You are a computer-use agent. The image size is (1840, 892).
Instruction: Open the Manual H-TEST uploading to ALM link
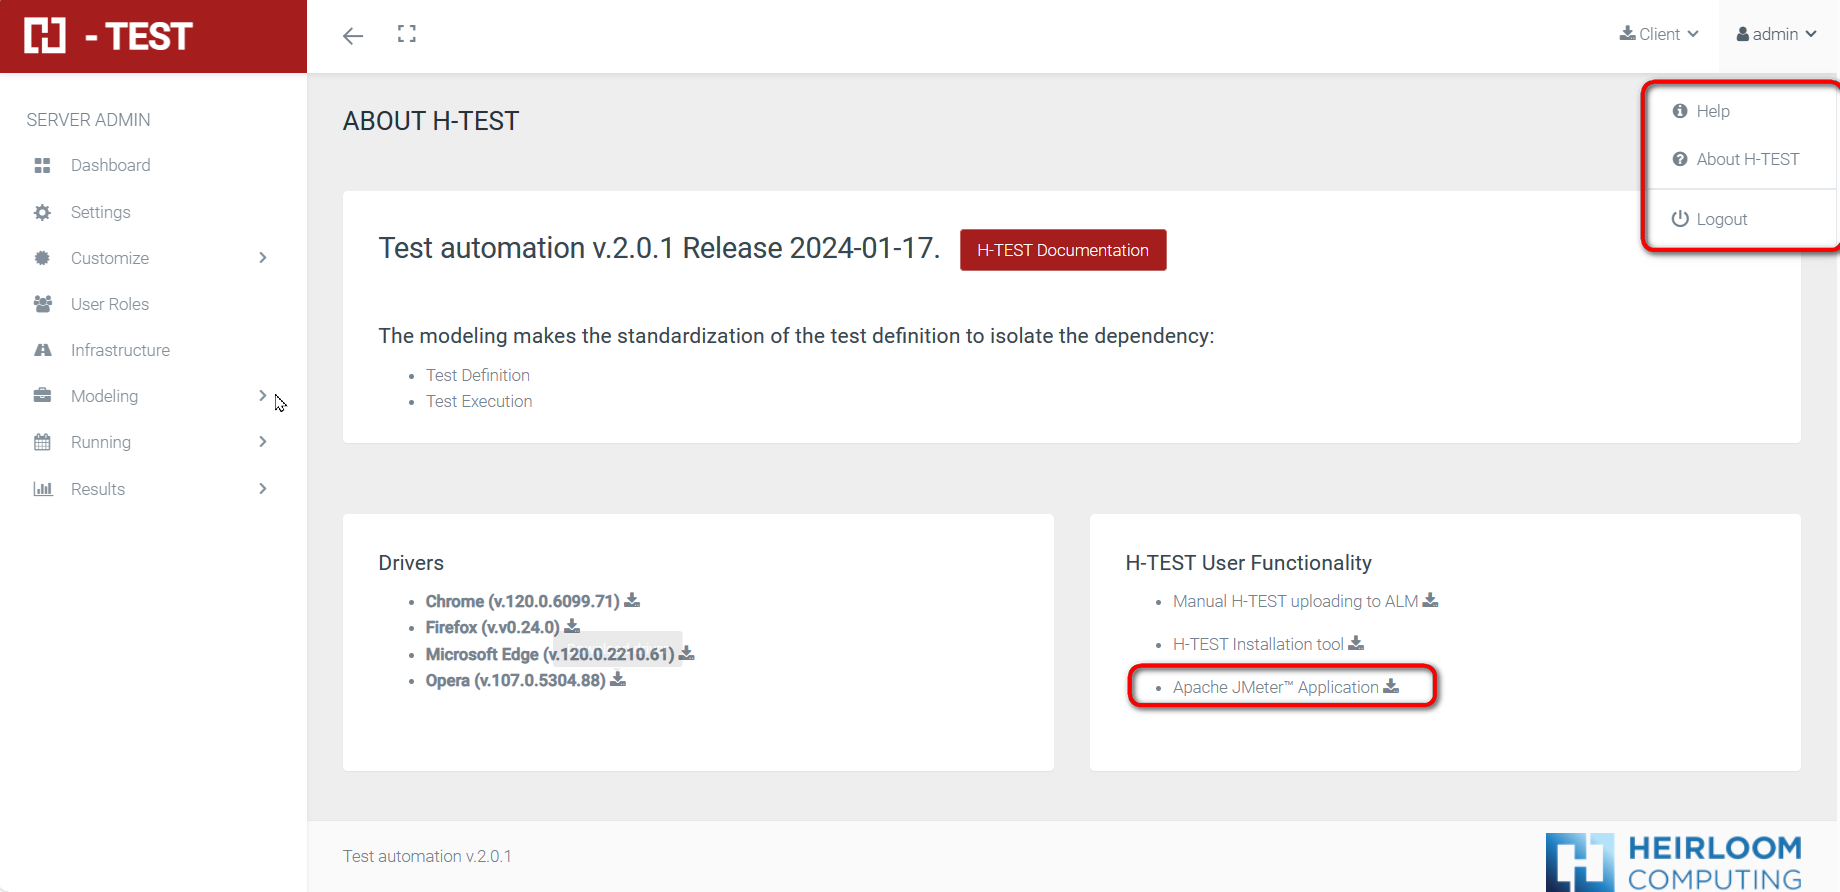click(x=1295, y=601)
